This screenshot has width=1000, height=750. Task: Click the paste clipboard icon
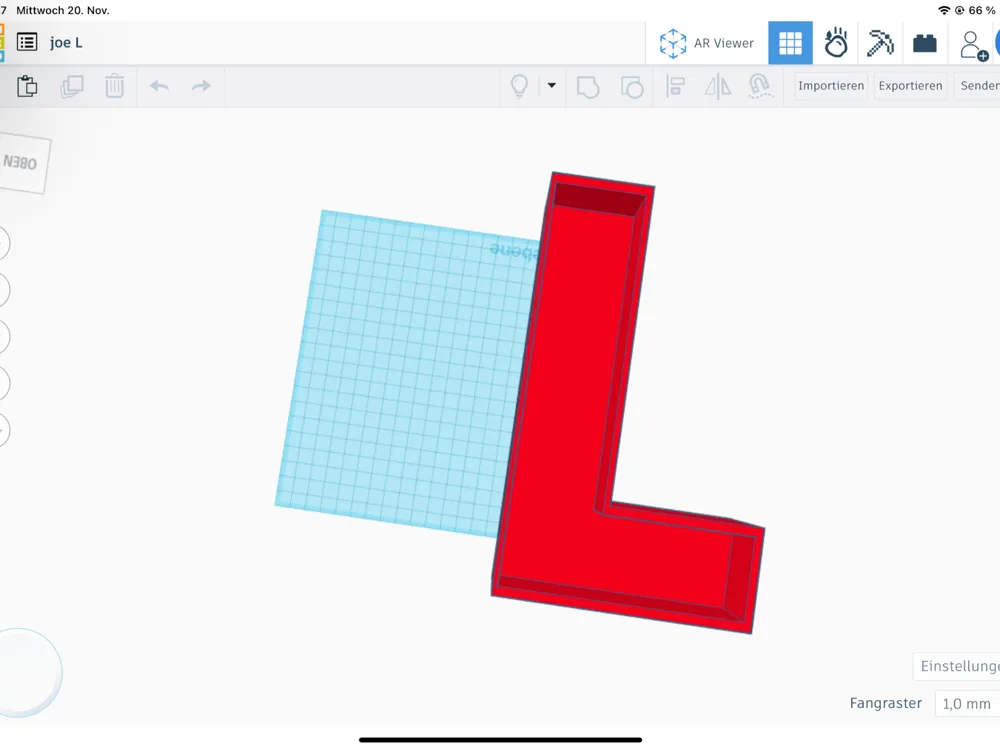pos(27,86)
